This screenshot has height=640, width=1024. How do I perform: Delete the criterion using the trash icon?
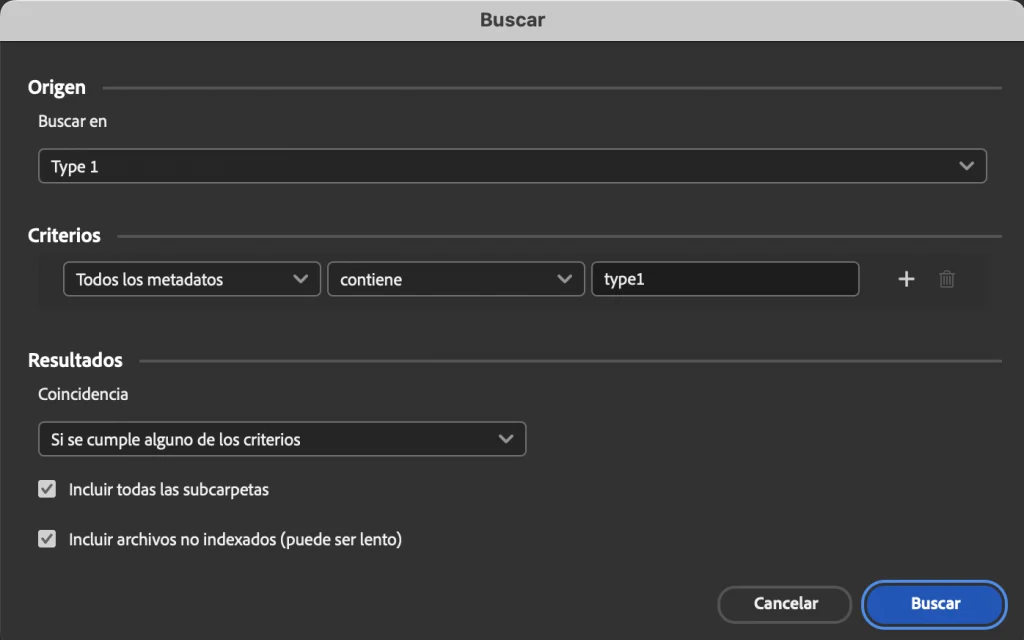(x=946, y=280)
